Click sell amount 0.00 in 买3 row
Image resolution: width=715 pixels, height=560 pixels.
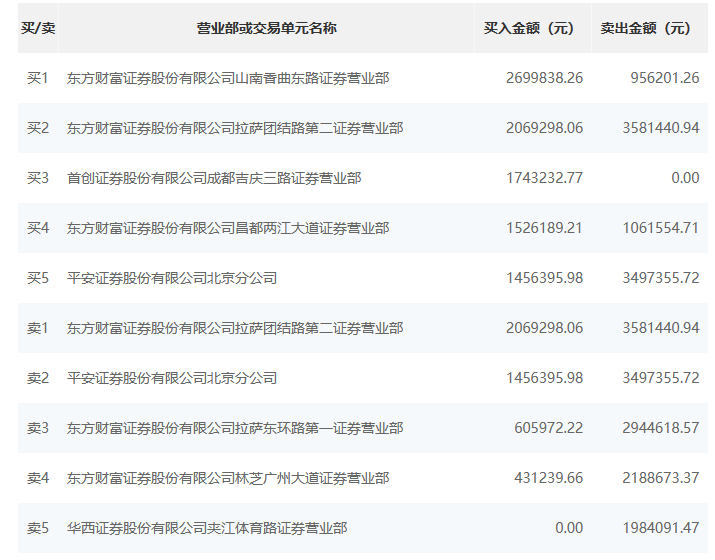[x=685, y=178]
